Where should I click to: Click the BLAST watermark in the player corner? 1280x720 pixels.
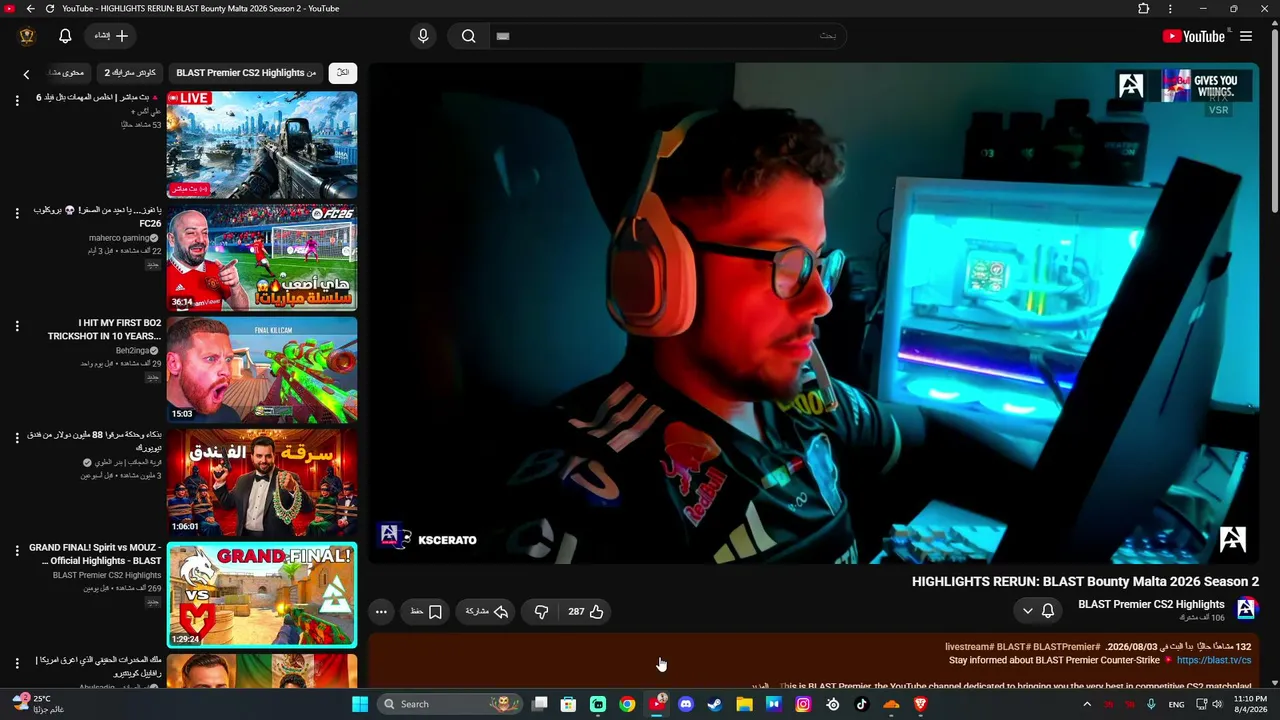coord(1232,540)
